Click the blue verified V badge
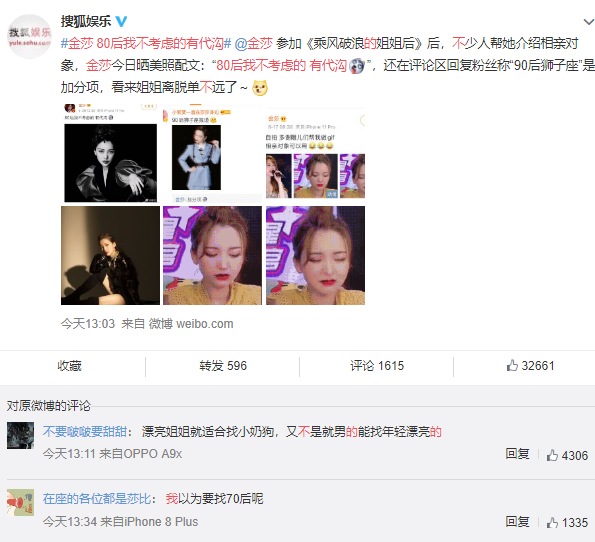 [121, 21]
